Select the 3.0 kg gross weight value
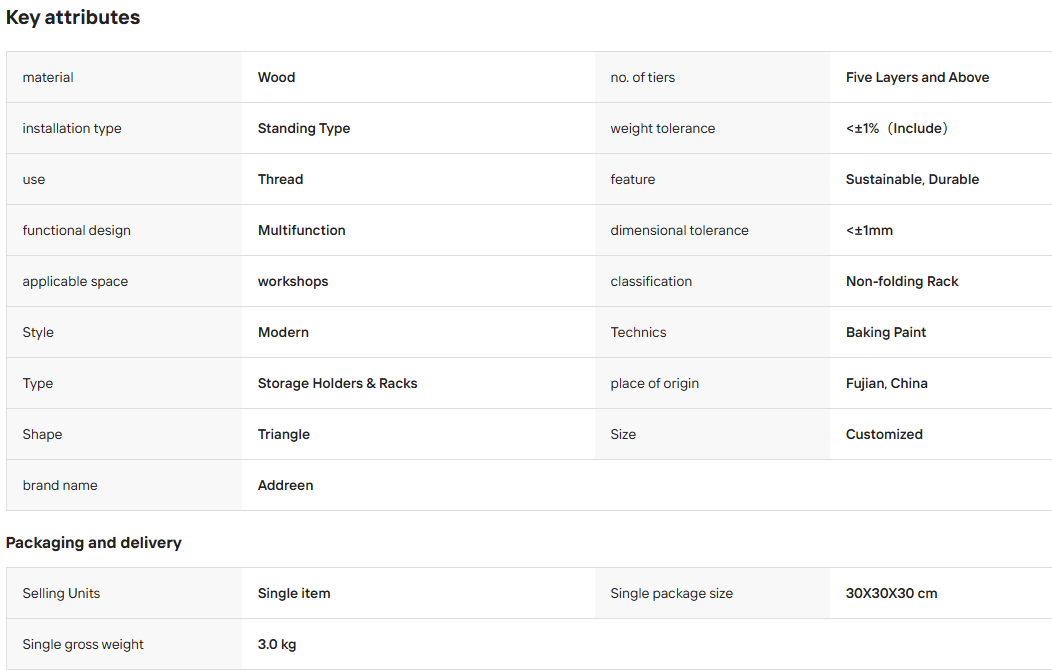The height and width of the screenshot is (670, 1052). [x=276, y=644]
